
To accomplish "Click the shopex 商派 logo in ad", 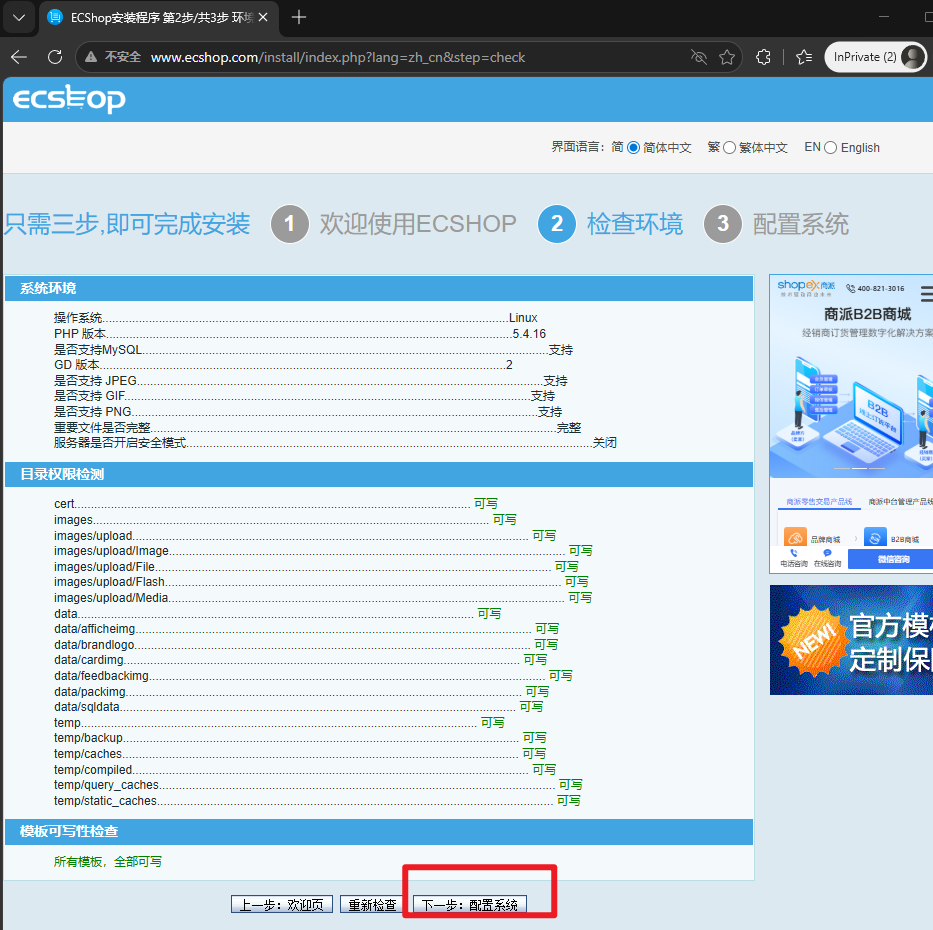I will (x=806, y=288).
